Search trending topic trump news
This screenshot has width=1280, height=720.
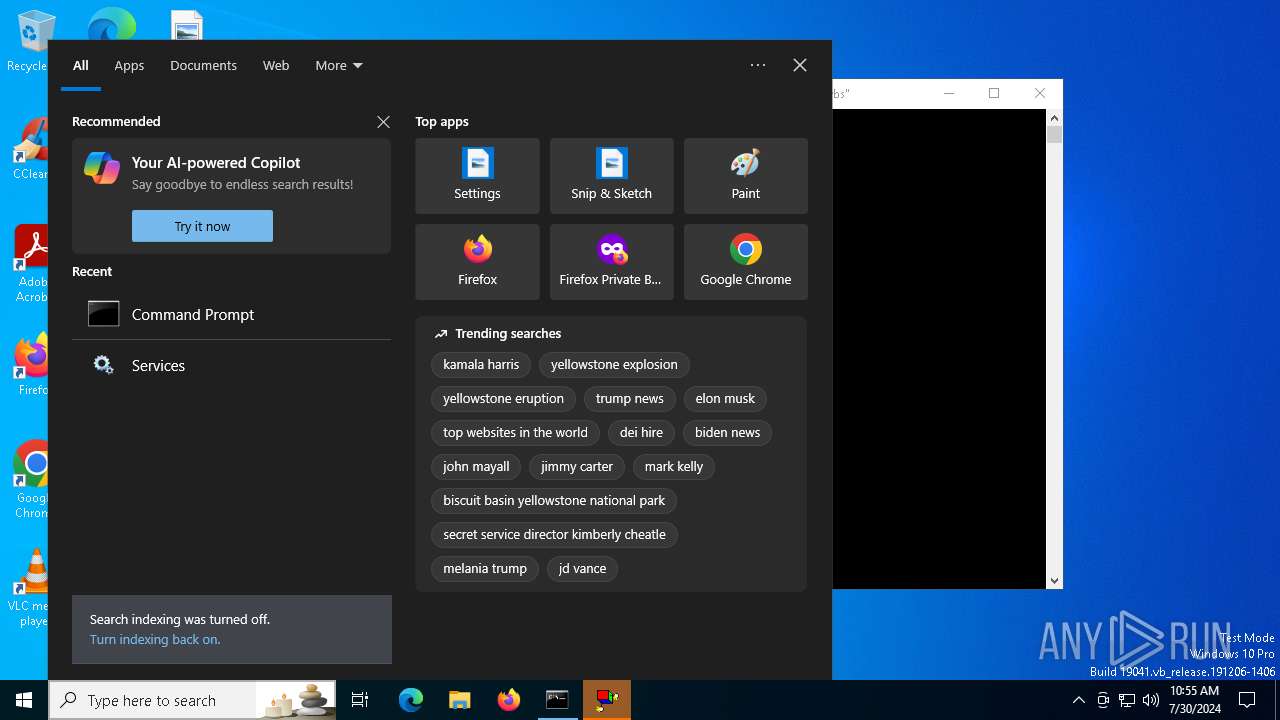(x=629, y=399)
